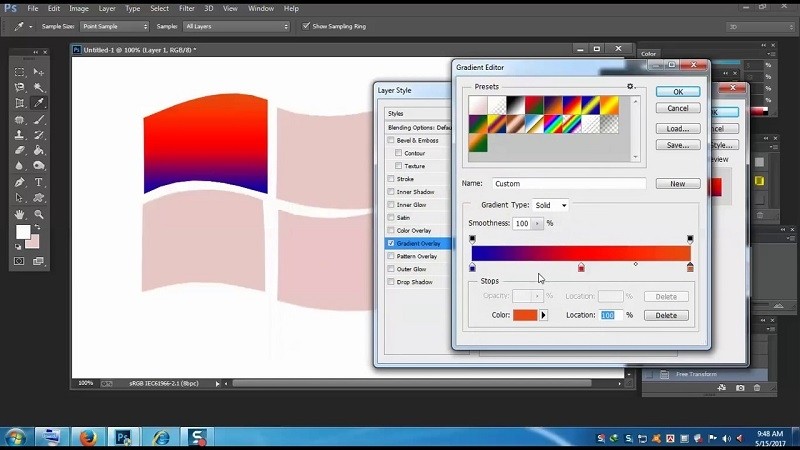Viewport: 800px width, 450px height.
Task: Open the Image menu
Action: (x=79, y=9)
